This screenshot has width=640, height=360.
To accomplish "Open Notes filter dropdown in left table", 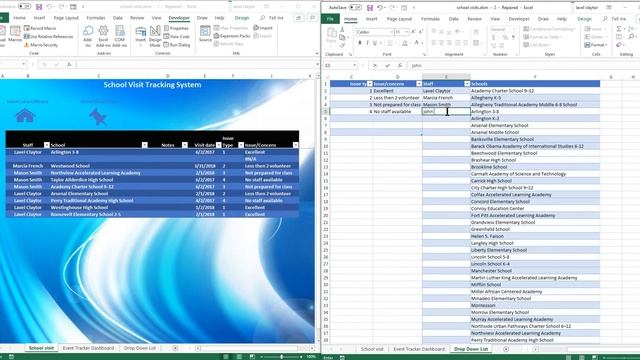I will coord(184,145).
